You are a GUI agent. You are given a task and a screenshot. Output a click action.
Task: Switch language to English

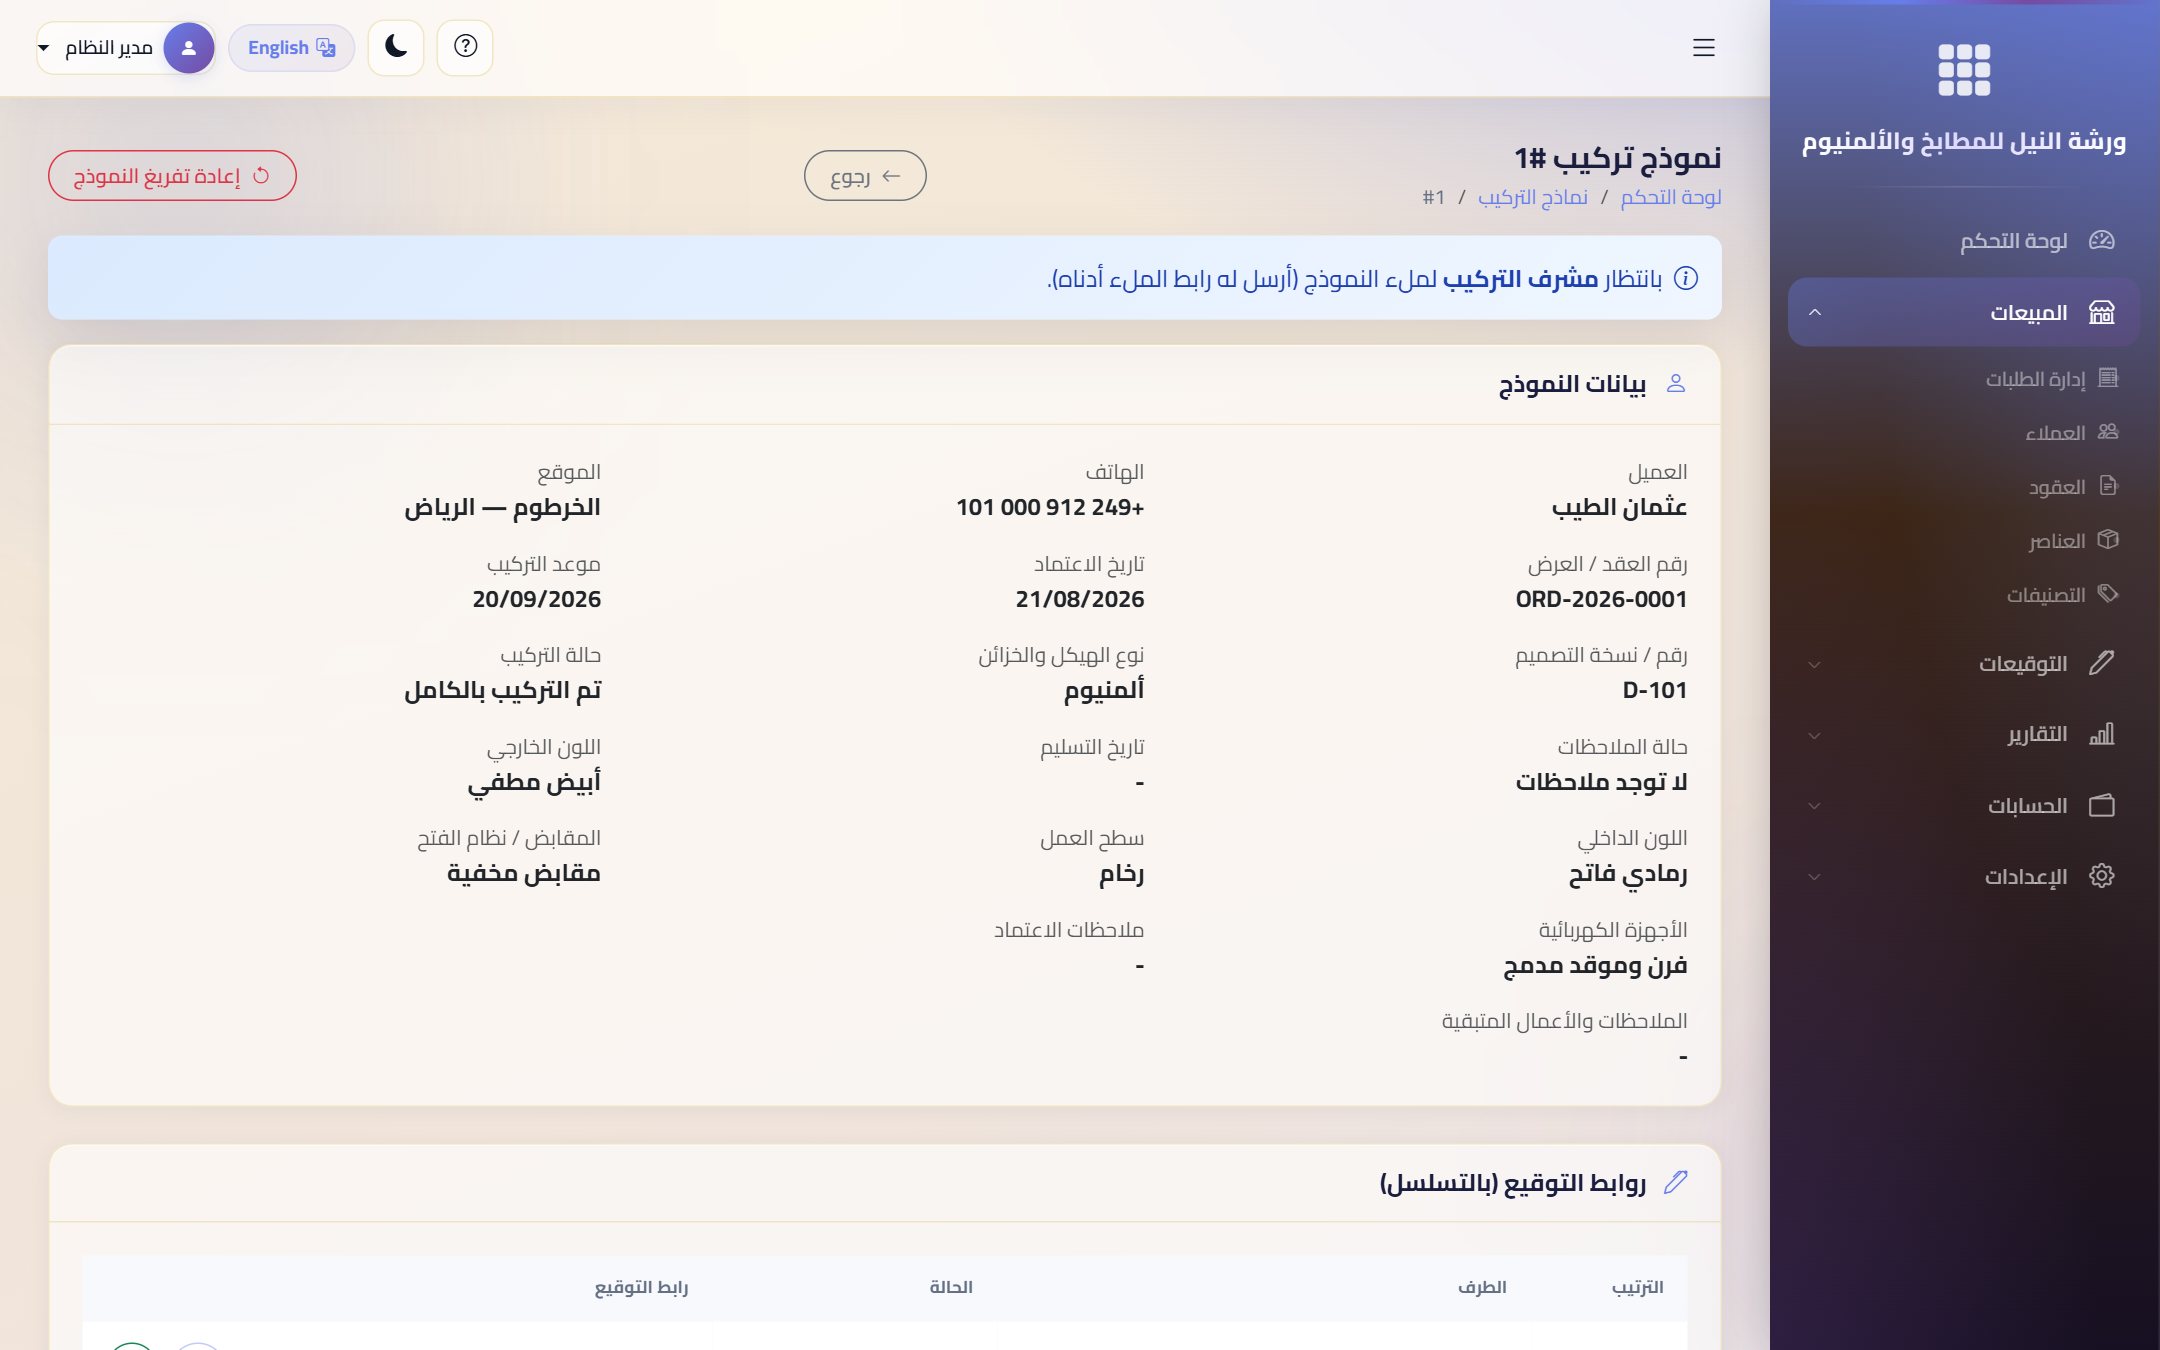click(x=292, y=48)
